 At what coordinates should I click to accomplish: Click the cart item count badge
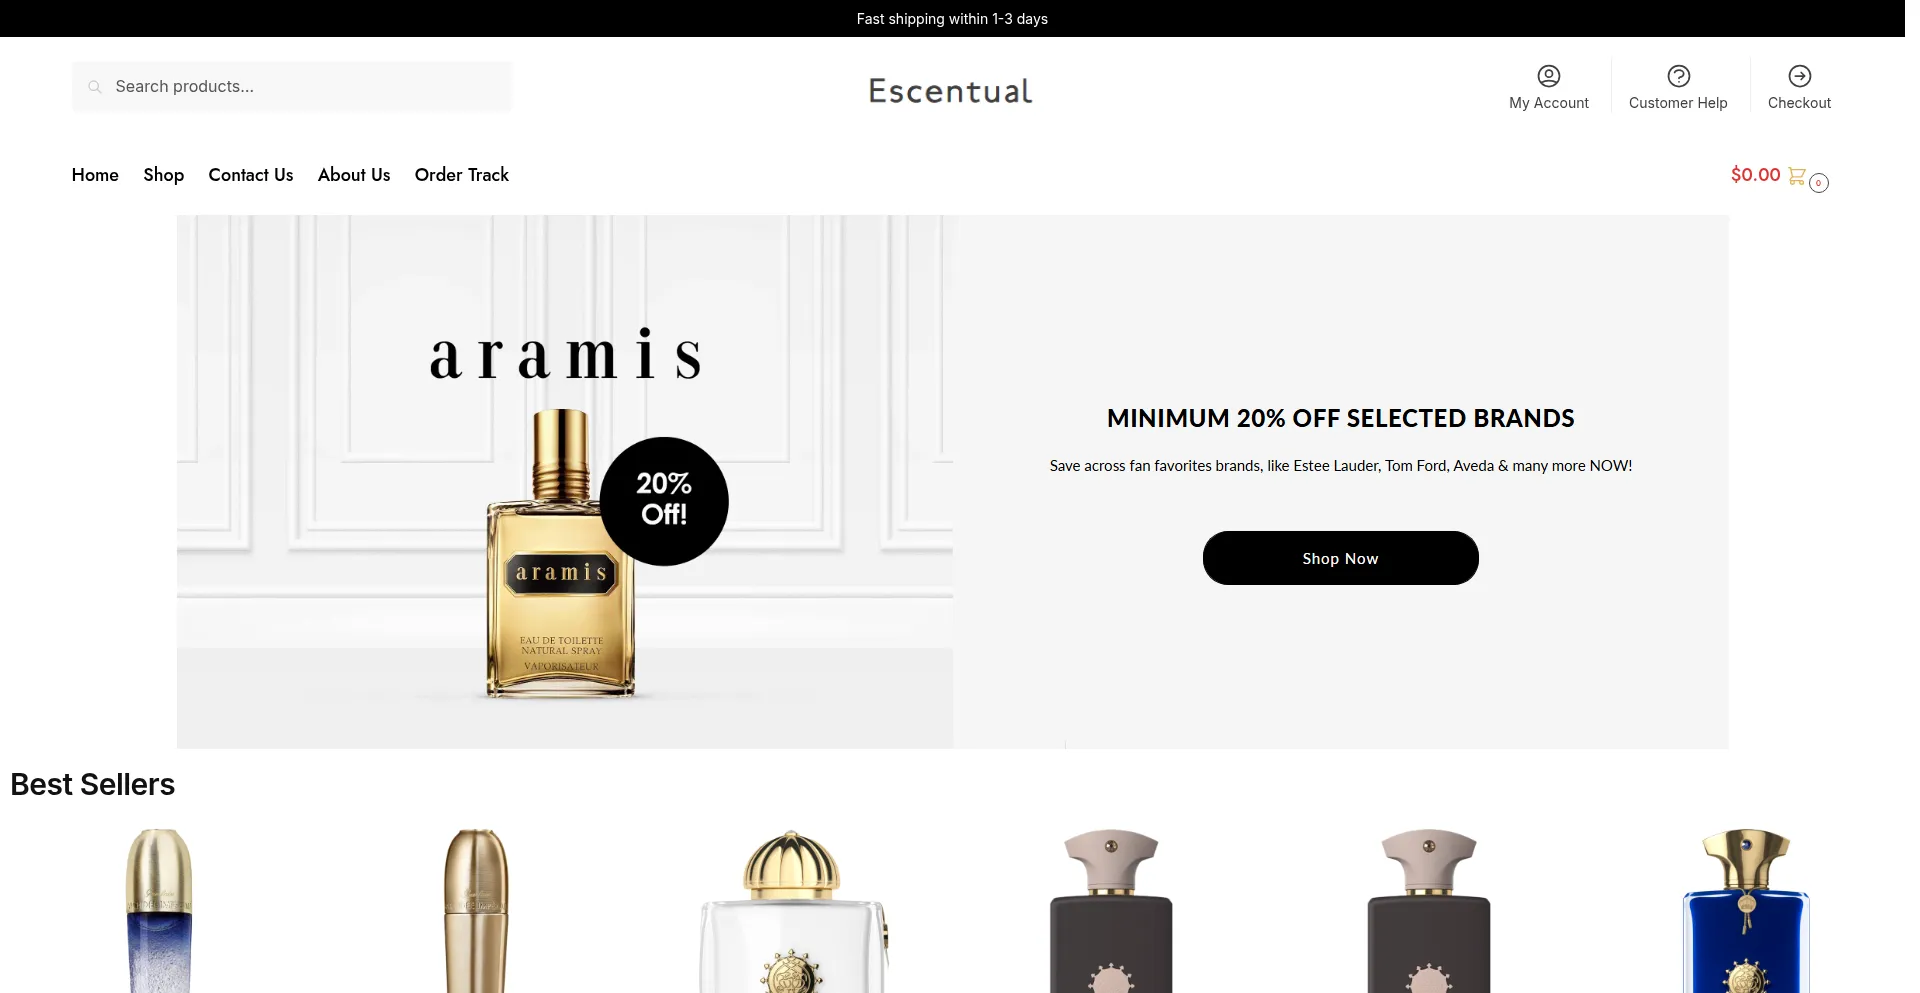pyautogui.click(x=1818, y=183)
